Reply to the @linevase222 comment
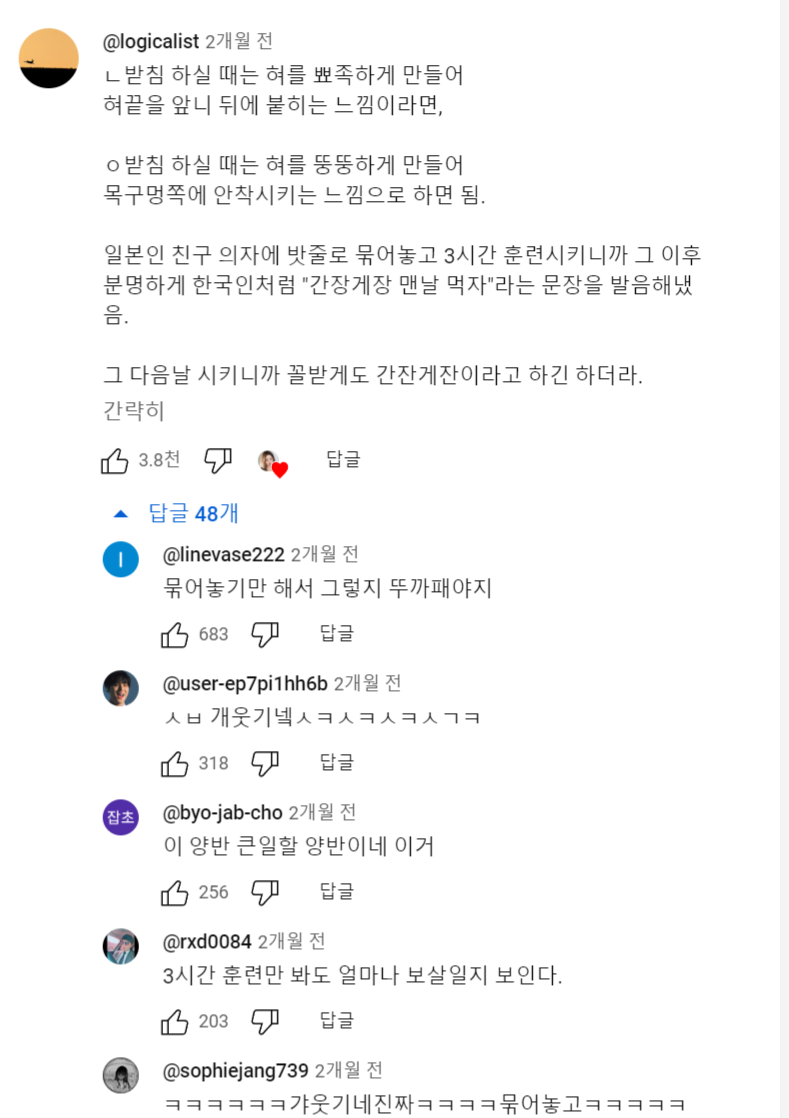The width and height of the screenshot is (789, 1118). pyautogui.click(x=337, y=633)
